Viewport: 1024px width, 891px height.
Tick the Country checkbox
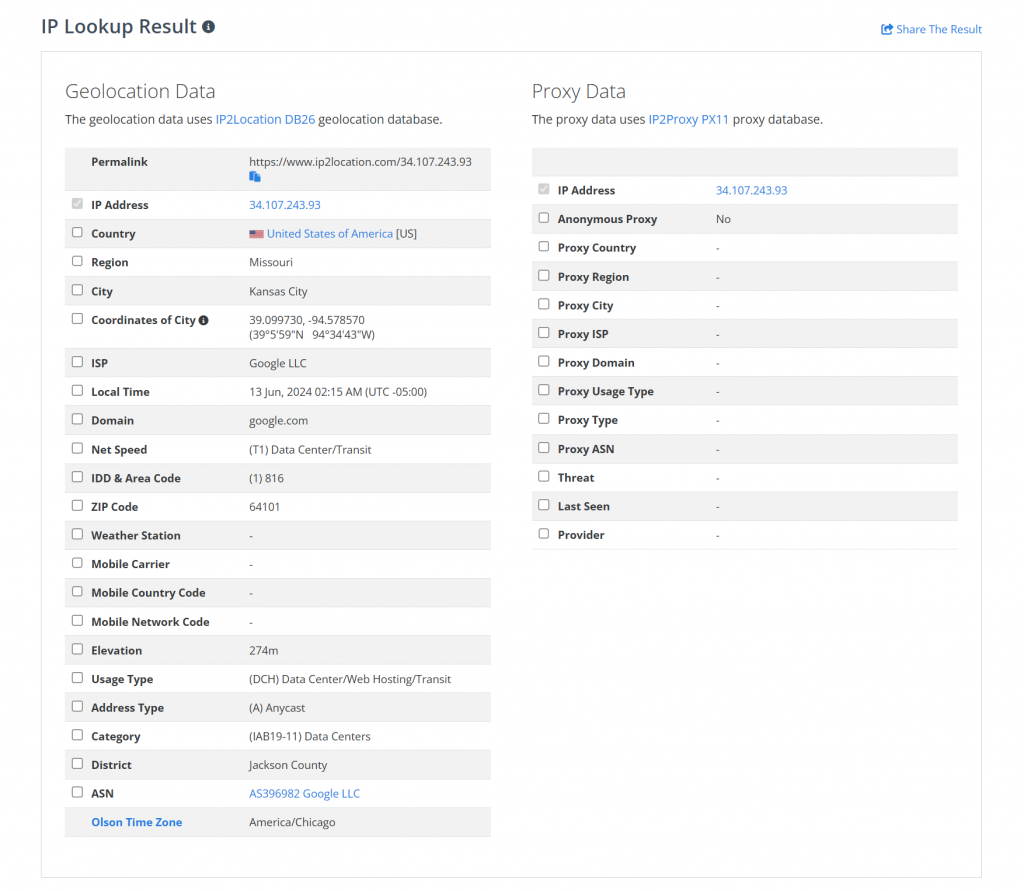point(77,233)
